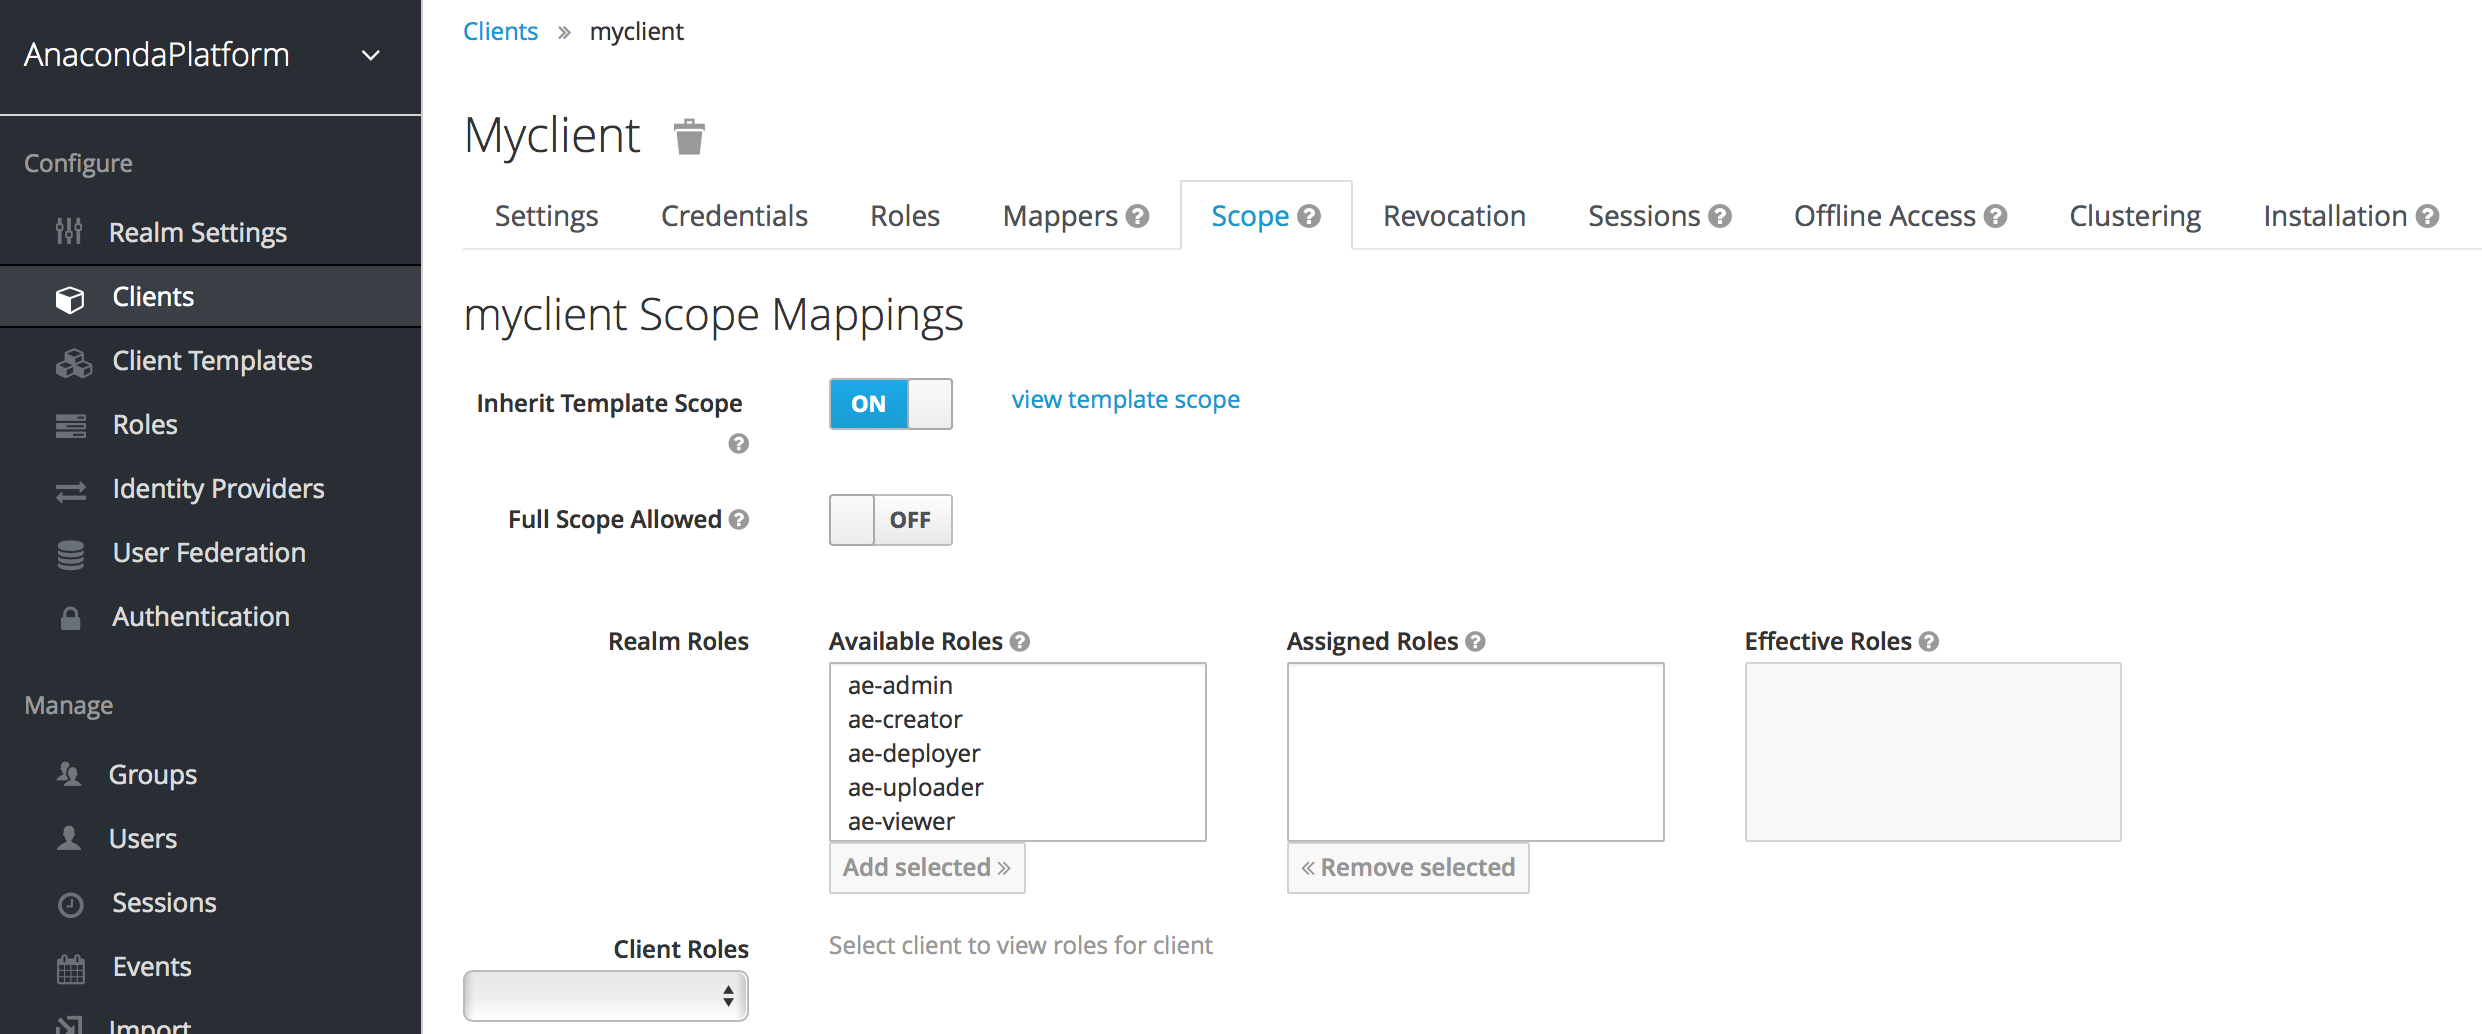Turn off the Inherit Template Scope switch
This screenshot has height=1034, width=2482.
[890, 404]
